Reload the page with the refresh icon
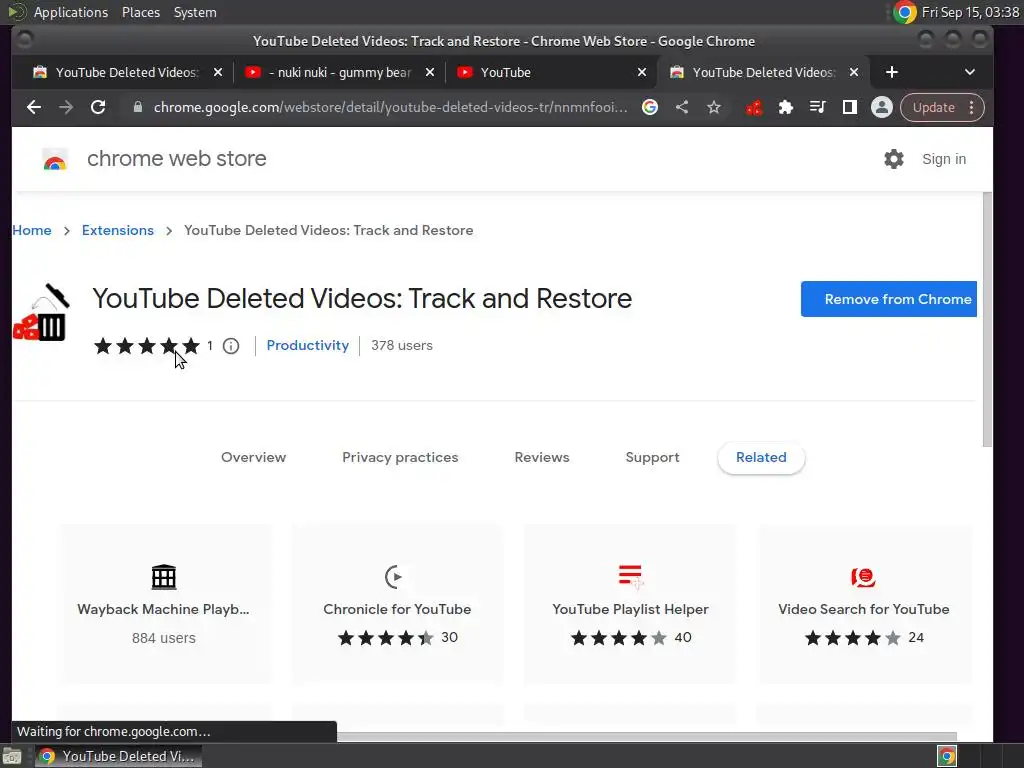 coord(98,107)
